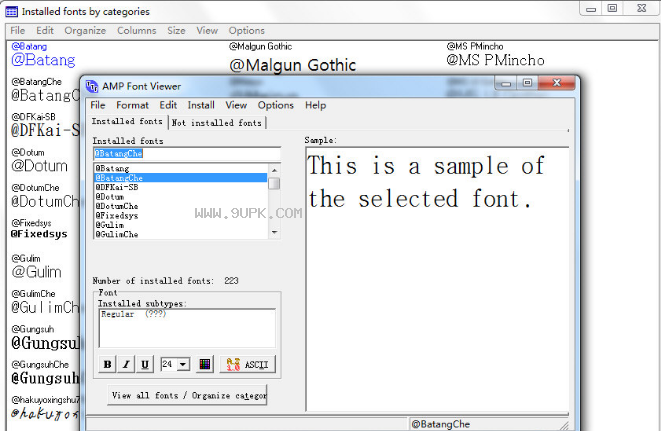Select @GungsuhChe preview in categories window
Screen dimensions: 661x431
tap(45, 378)
